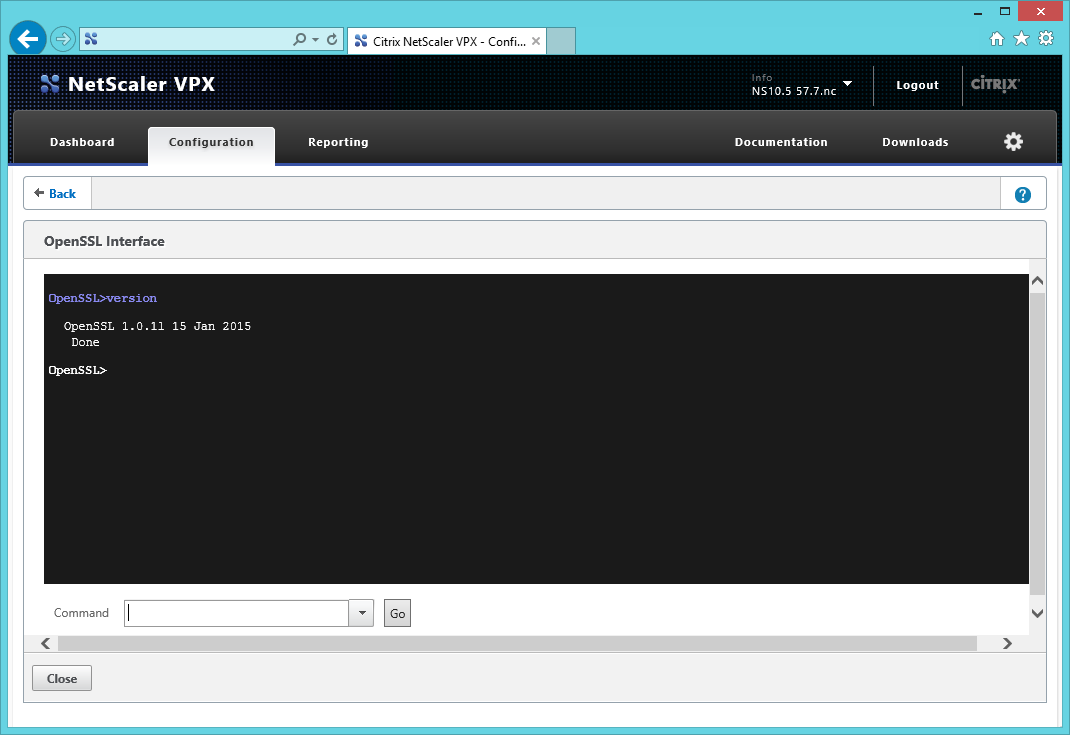Switch to the Configuration tab
This screenshot has width=1070, height=735.
(212, 145)
